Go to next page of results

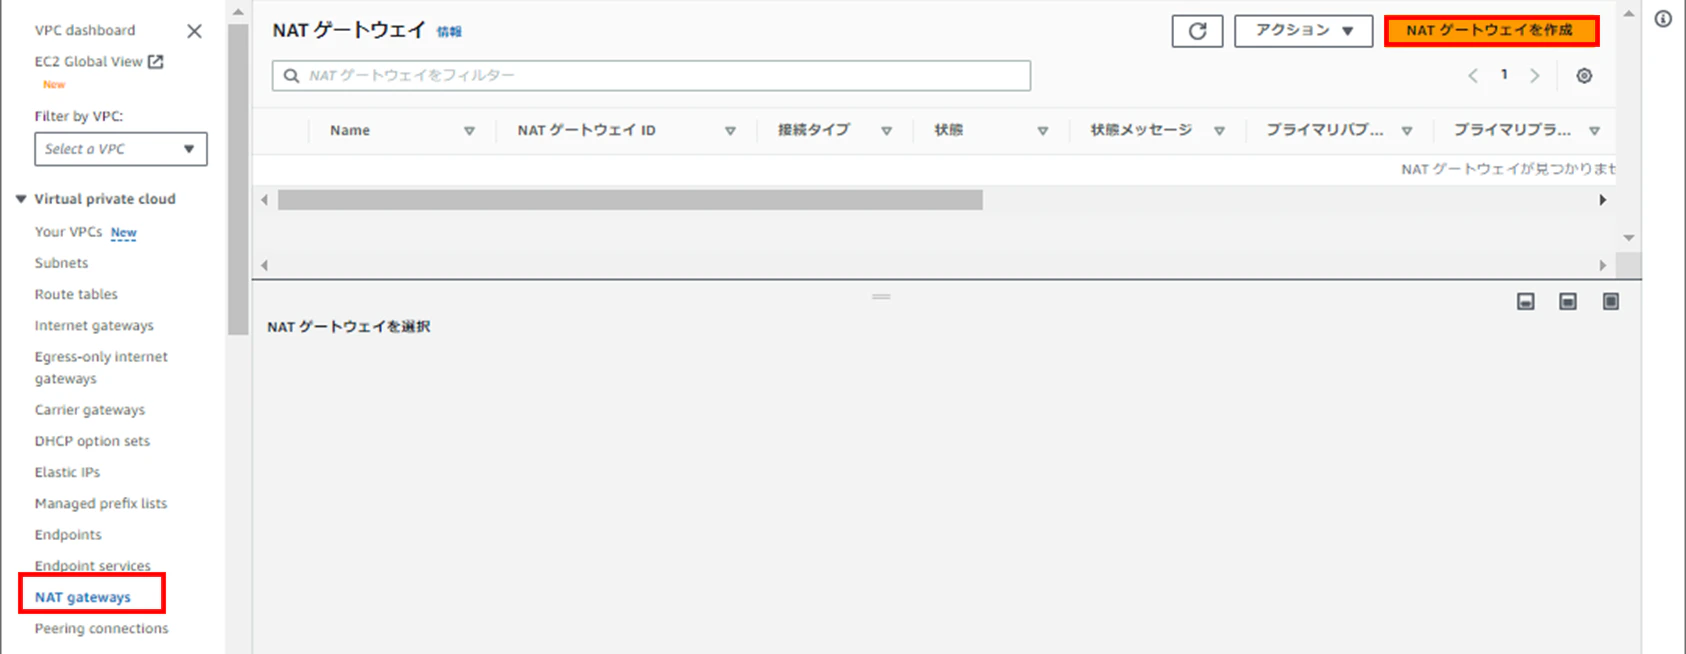[1535, 76]
